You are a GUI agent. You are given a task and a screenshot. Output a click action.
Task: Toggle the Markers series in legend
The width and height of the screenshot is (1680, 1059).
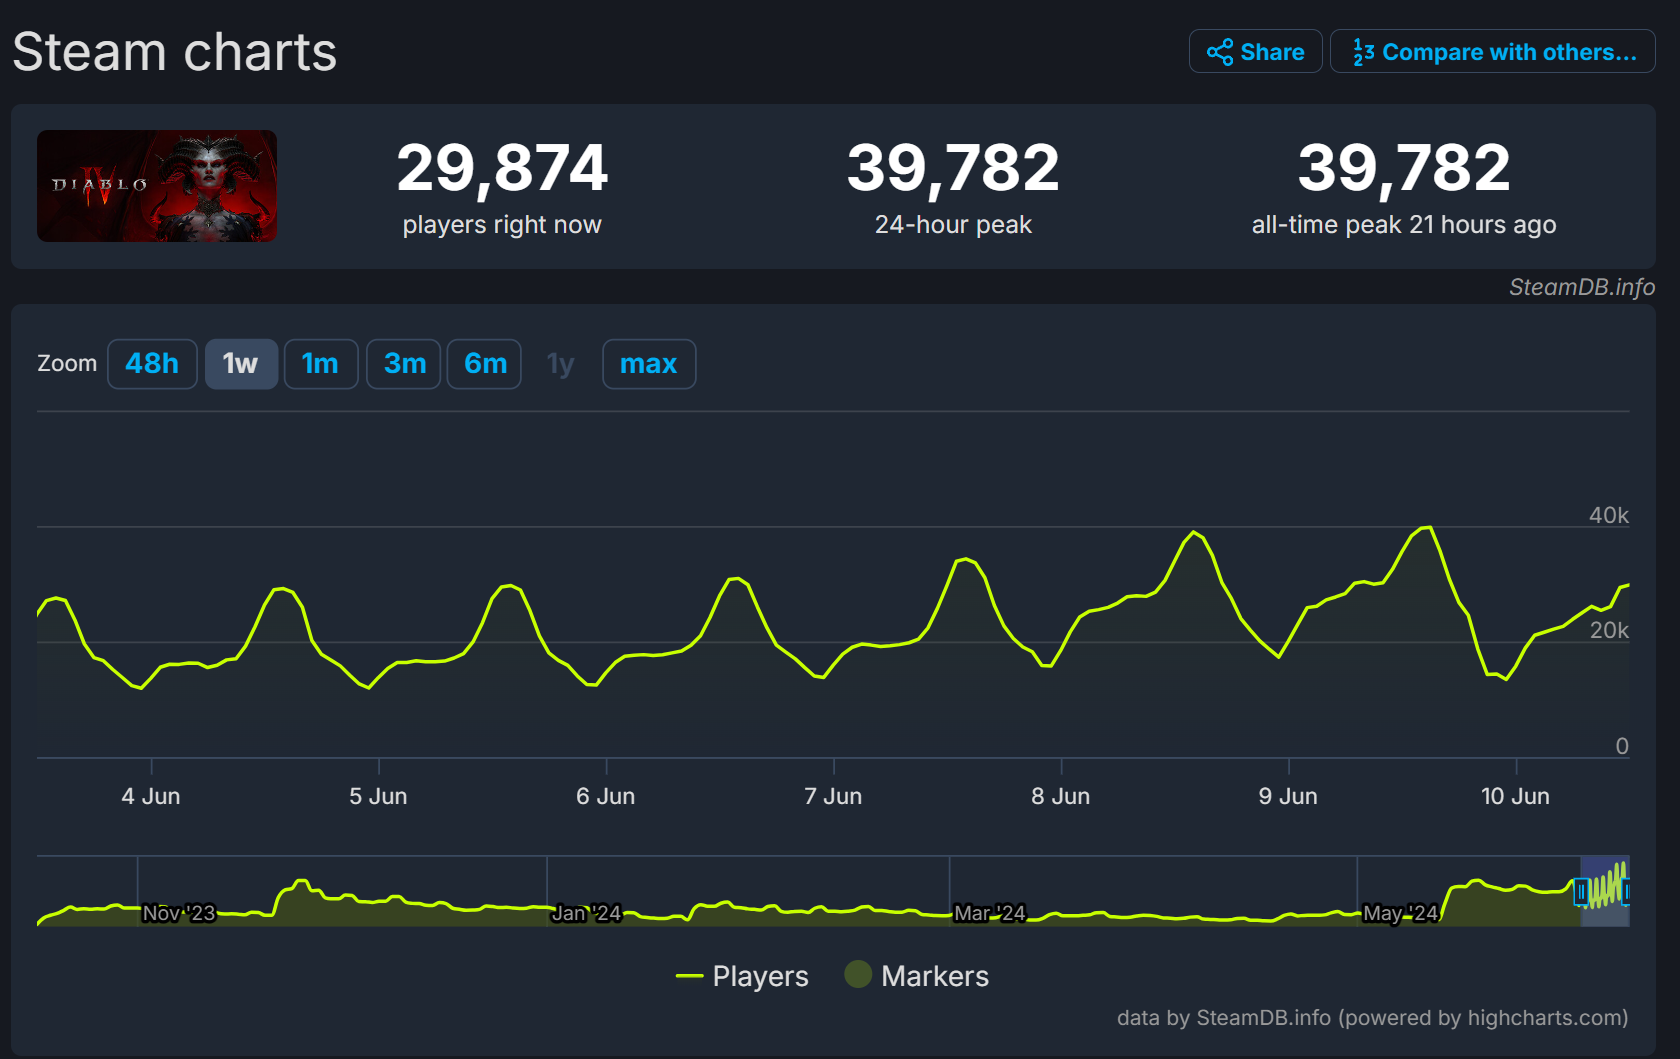[x=917, y=976]
